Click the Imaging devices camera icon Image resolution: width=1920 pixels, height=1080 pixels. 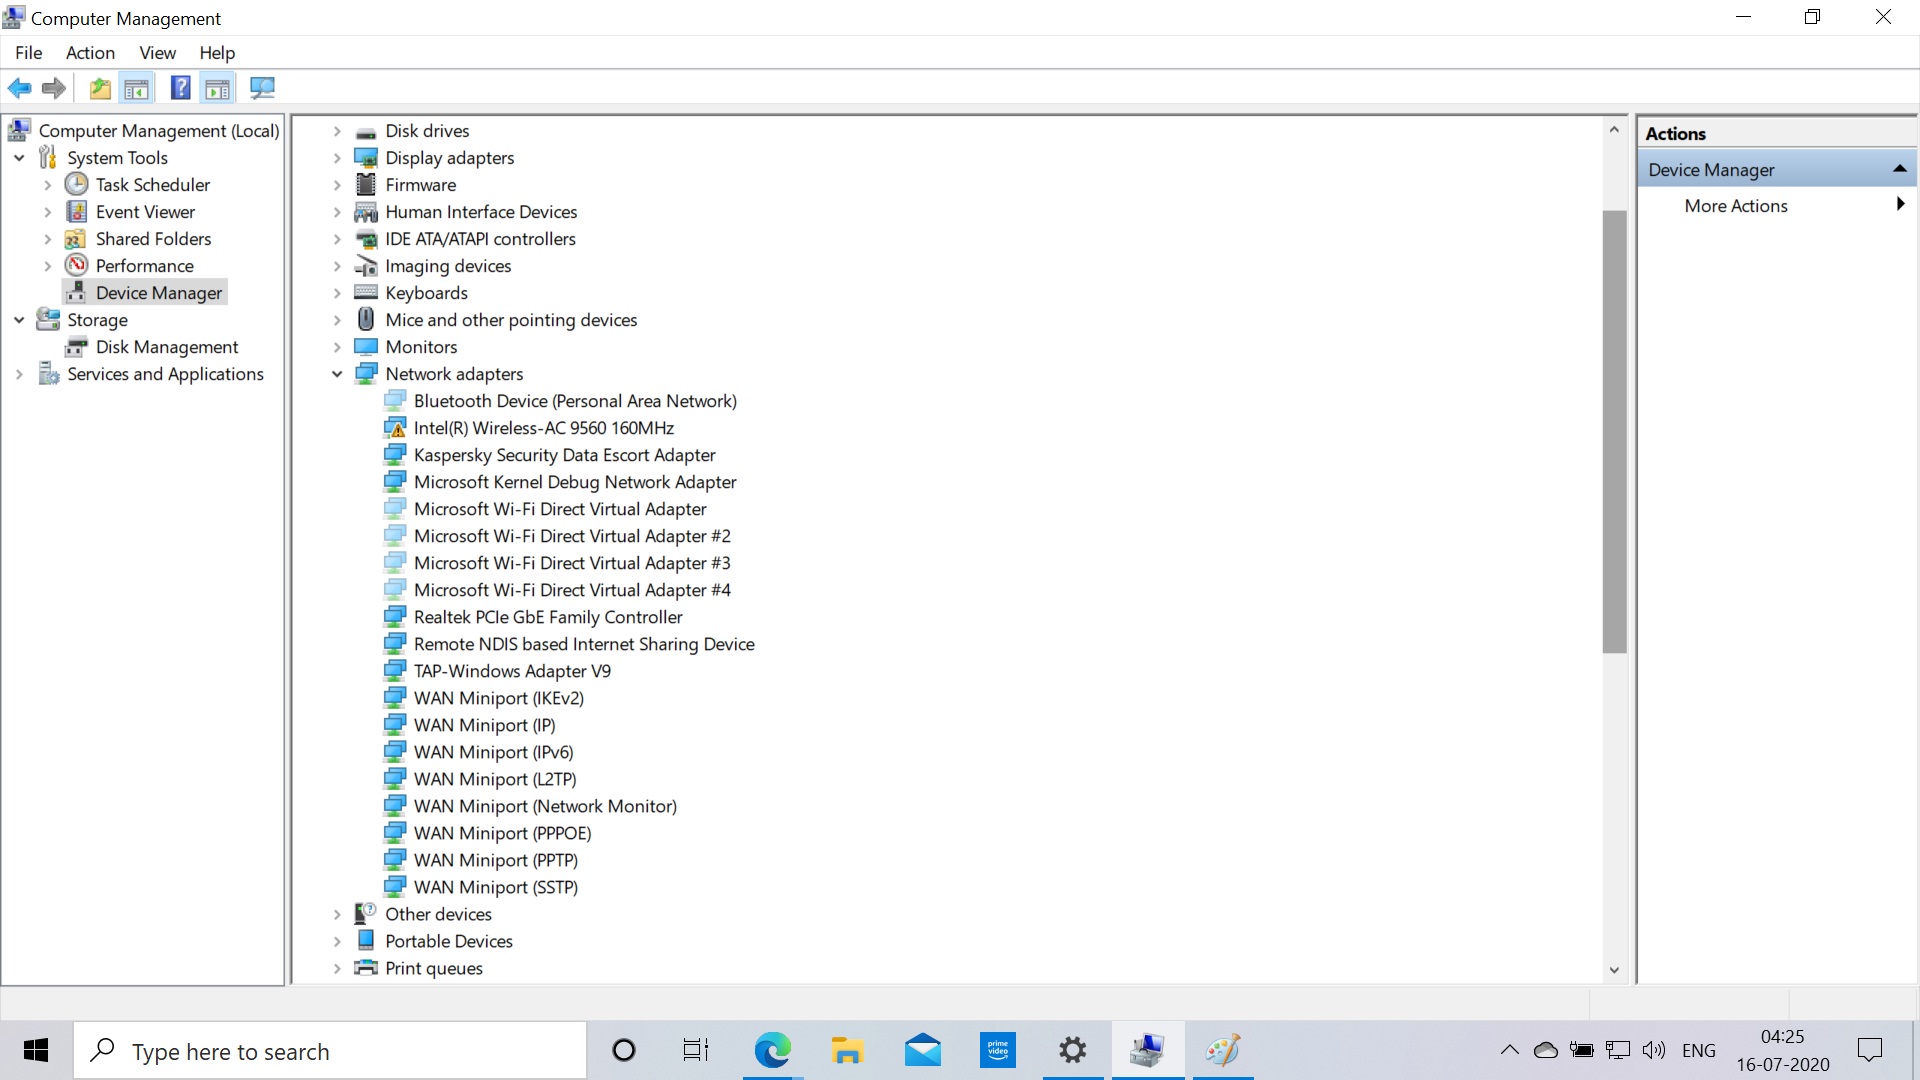[x=367, y=266]
